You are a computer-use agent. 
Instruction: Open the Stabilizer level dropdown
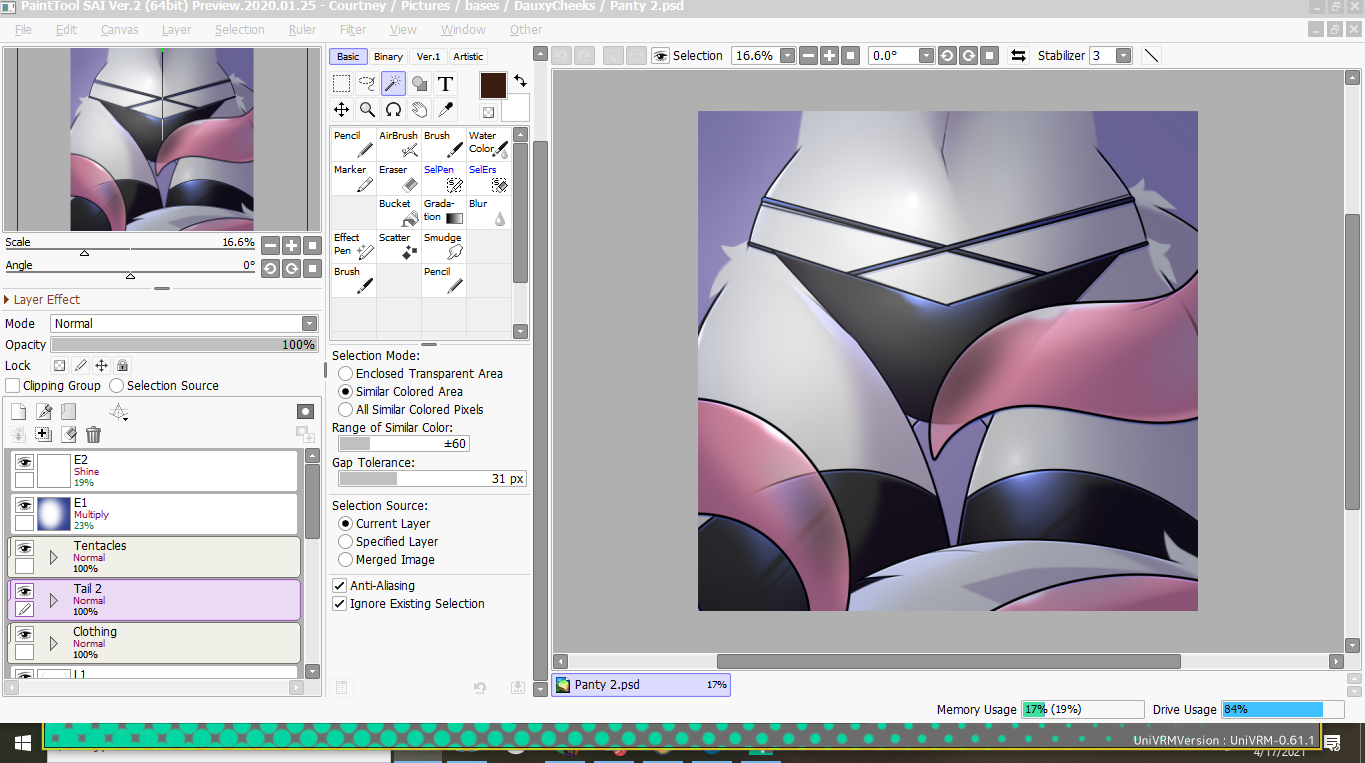(1123, 56)
